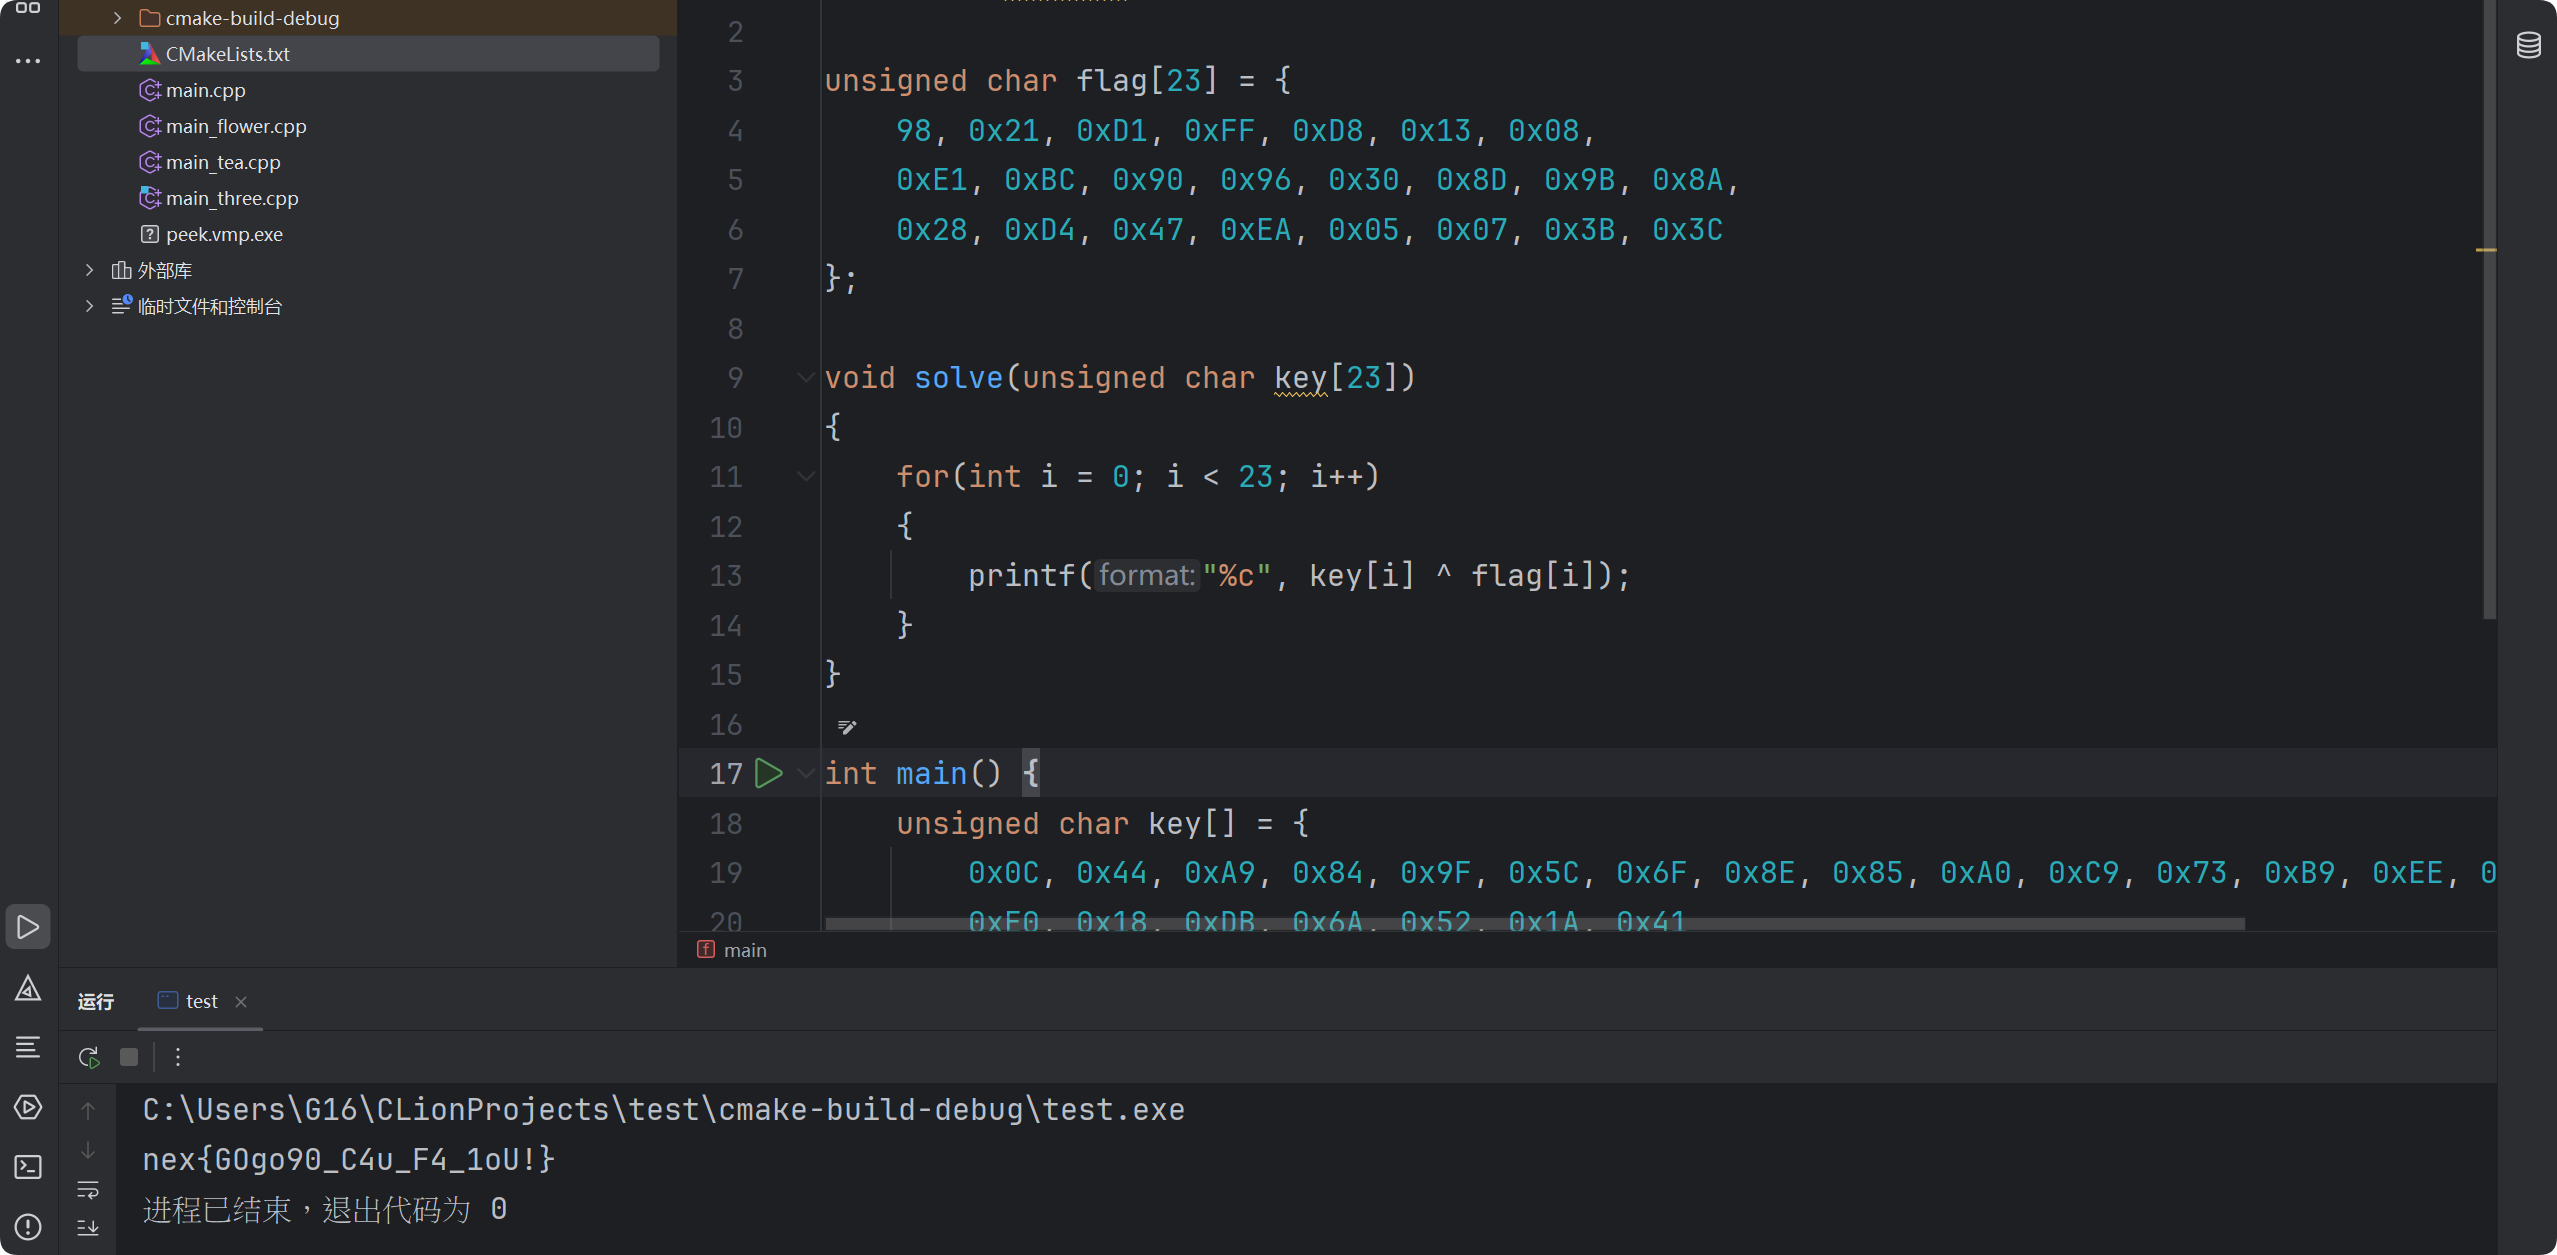Switch to the test run tab

click(x=200, y=1001)
